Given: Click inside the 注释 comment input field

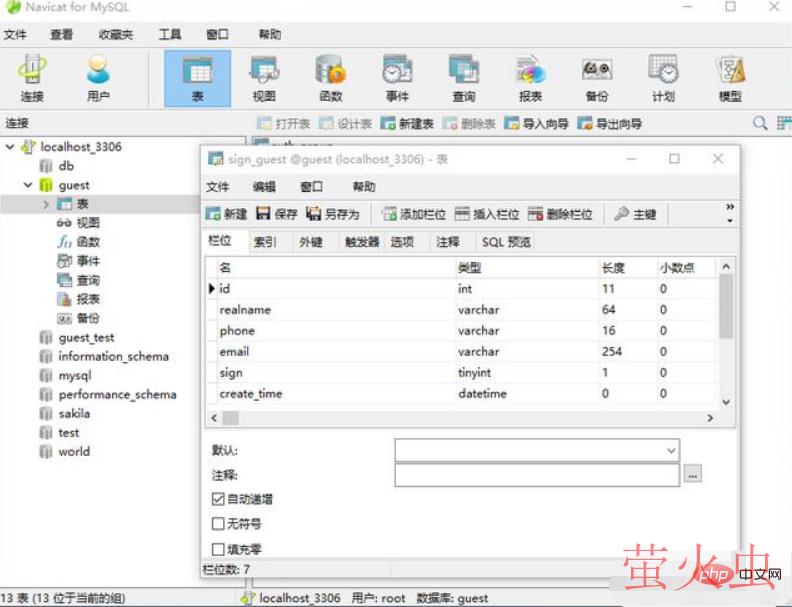Looking at the screenshot, I should click(537, 475).
